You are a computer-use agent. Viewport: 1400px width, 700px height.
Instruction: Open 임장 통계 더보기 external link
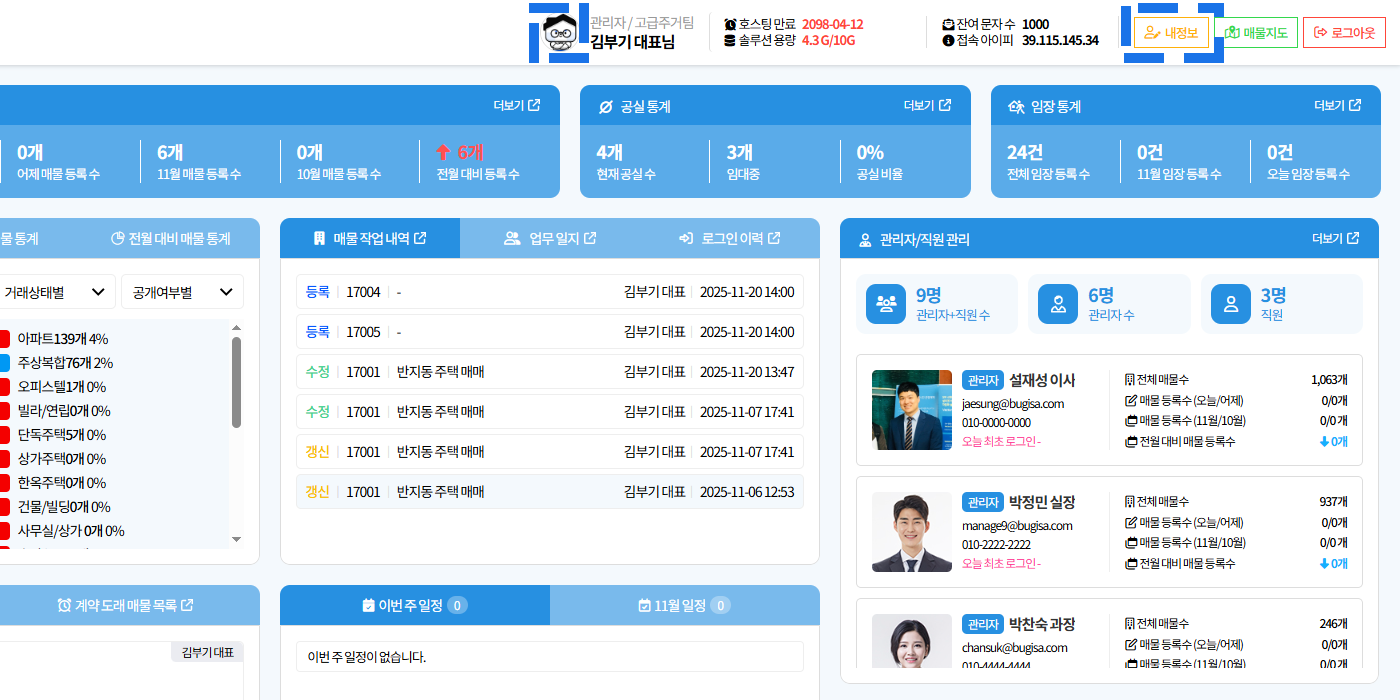(x=1337, y=106)
